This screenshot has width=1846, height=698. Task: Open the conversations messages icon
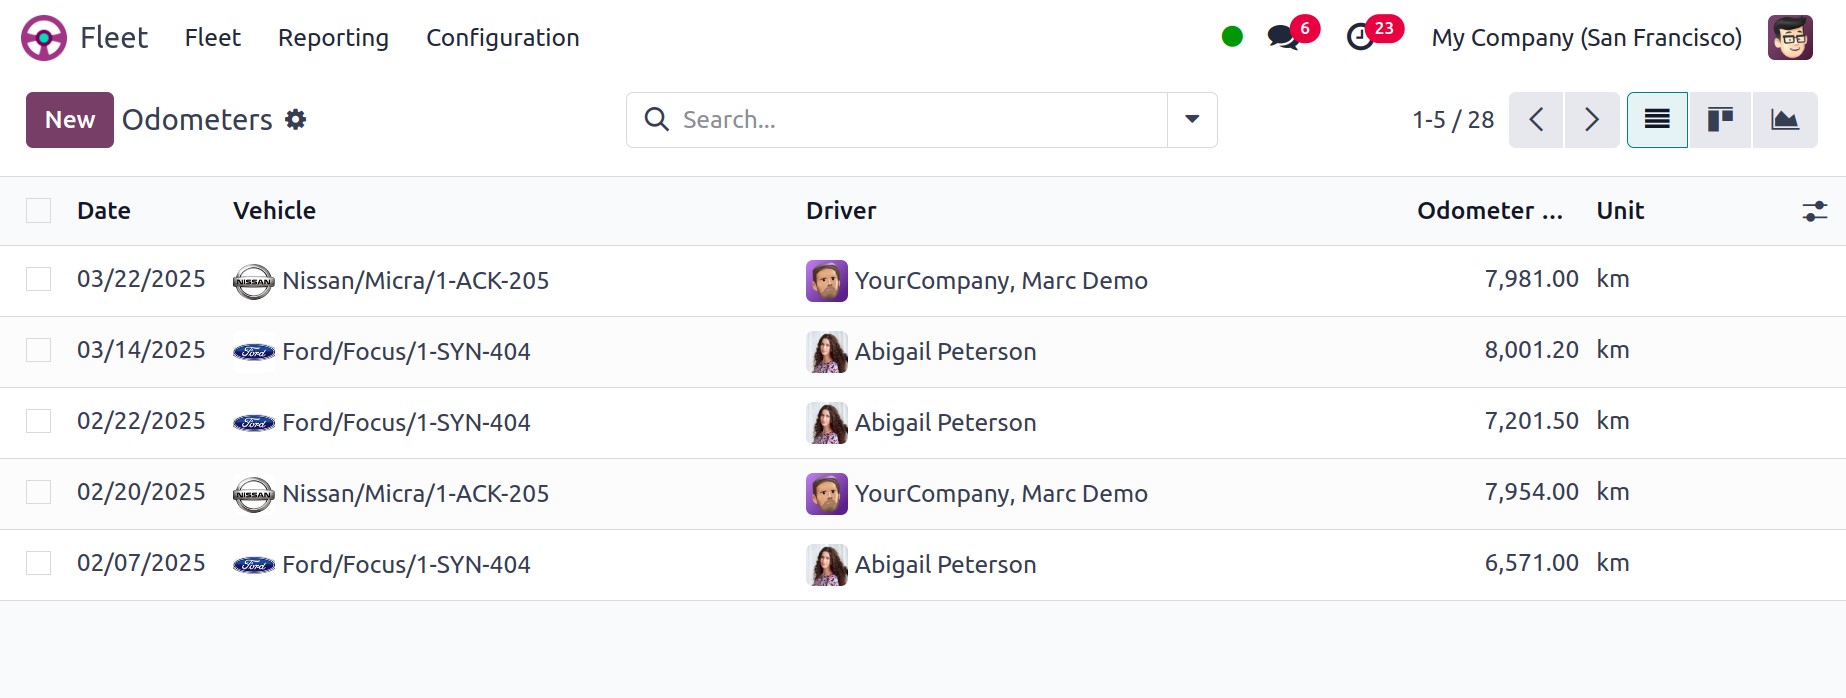tap(1283, 38)
